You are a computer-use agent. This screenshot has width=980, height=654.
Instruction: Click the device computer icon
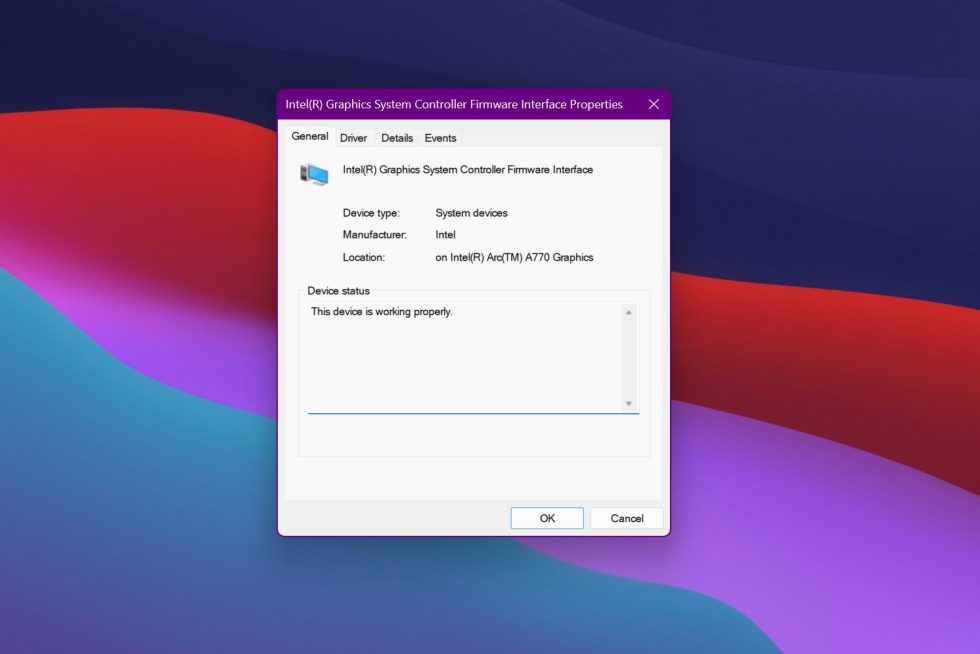coord(314,174)
